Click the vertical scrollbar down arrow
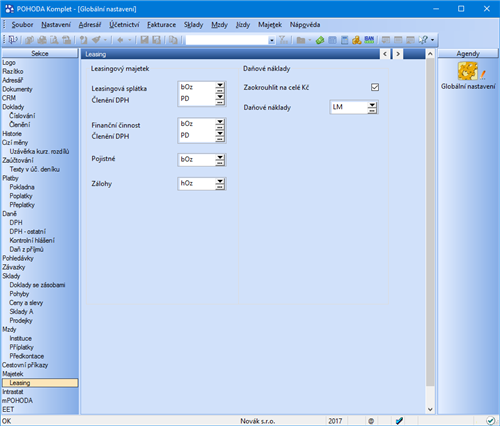Viewport: 500px width, 426px height. [430, 409]
